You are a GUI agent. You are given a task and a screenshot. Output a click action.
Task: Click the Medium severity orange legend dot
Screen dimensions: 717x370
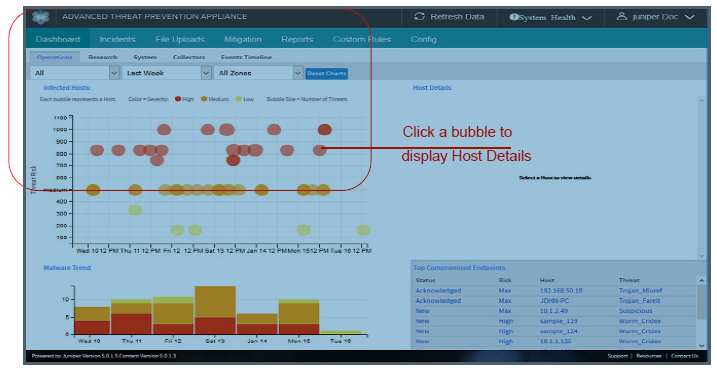point(204,99)
